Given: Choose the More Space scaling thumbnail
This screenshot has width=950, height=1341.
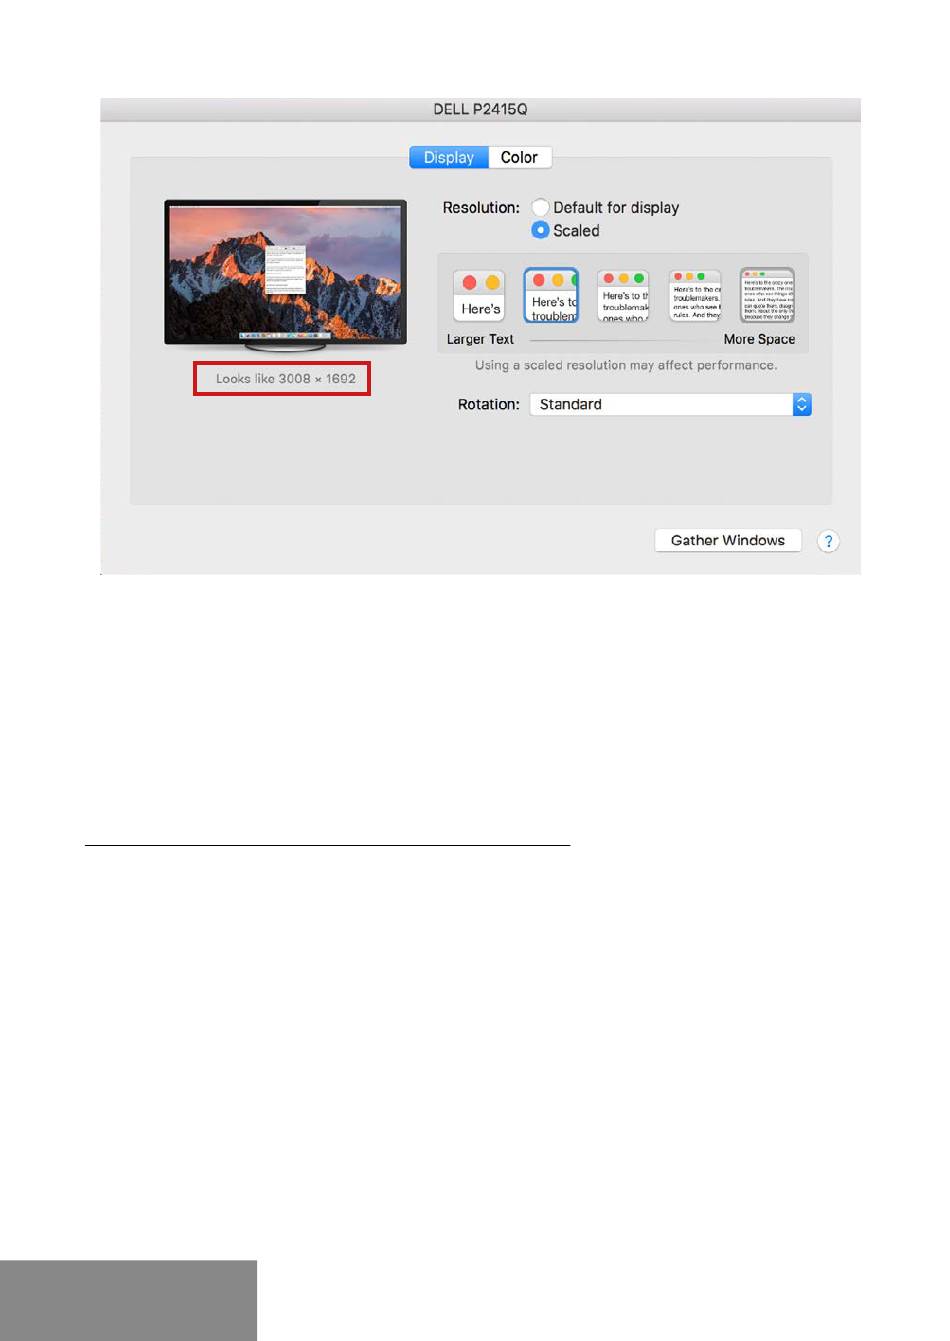Looking at the screenshot, I should [x=767, y=295].
